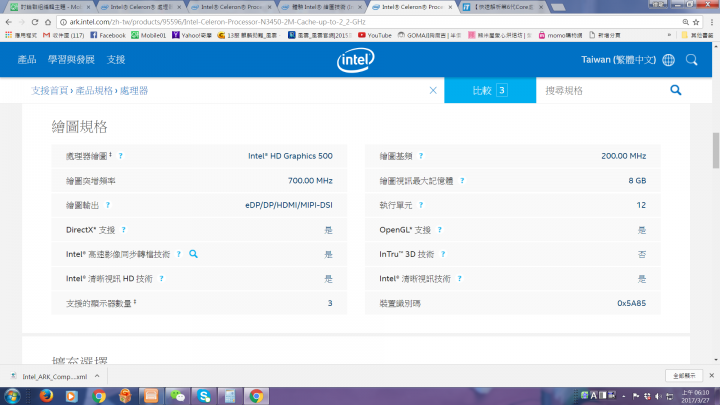
Task: Click the vertical scrollbar thumb
Action: tap(716, 150)
